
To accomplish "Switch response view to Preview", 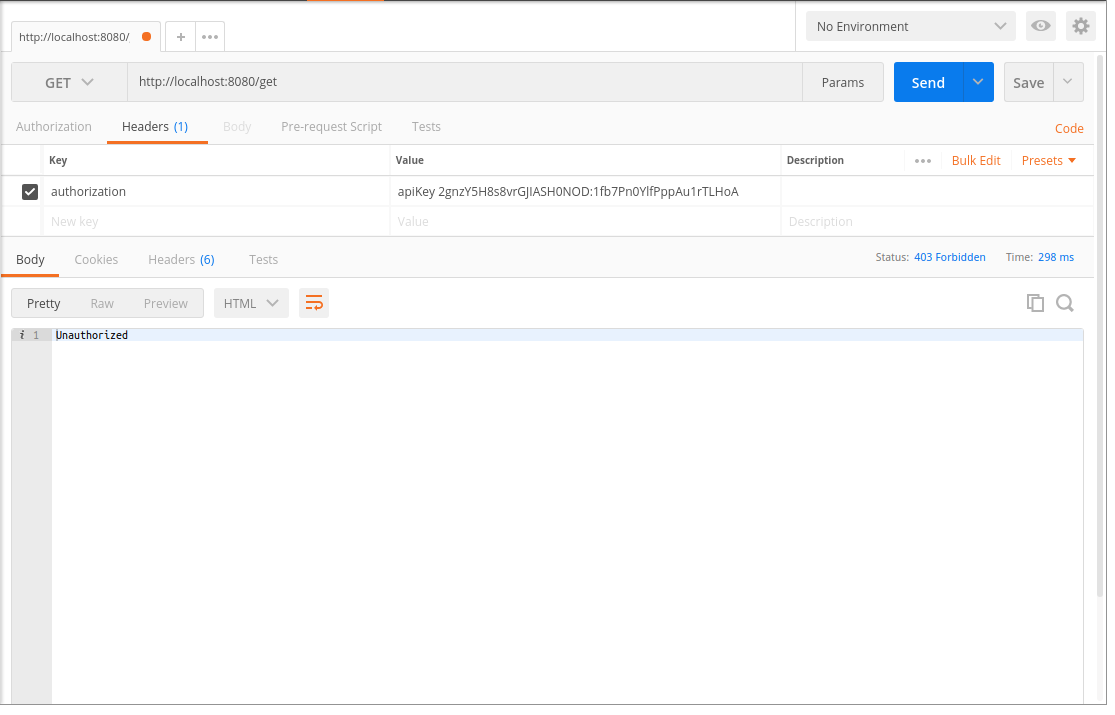I will click(x=165, y=303).
